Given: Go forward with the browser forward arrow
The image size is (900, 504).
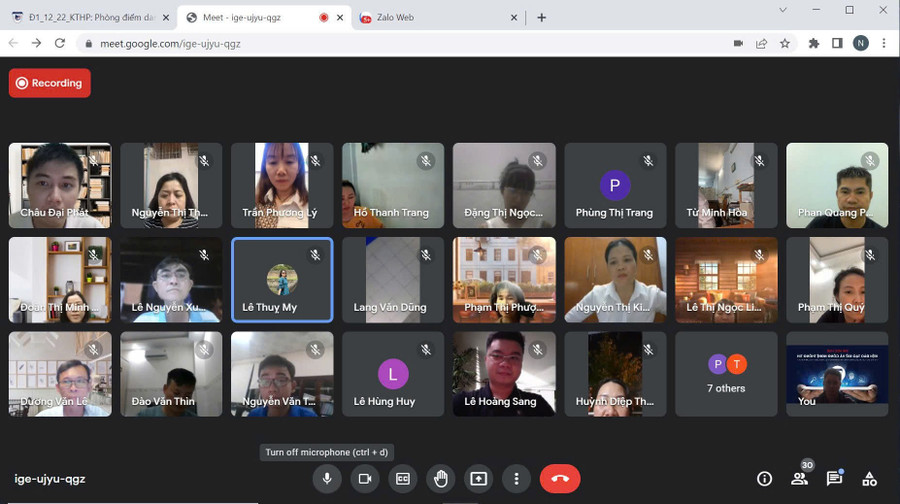Looking at the screenshot, I should click(36, 43).
